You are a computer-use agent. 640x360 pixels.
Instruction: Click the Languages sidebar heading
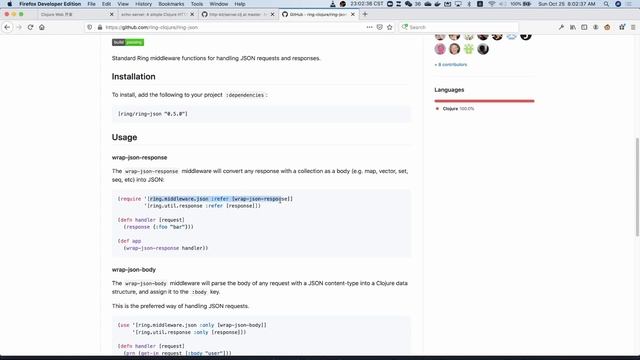coord(449,90)
